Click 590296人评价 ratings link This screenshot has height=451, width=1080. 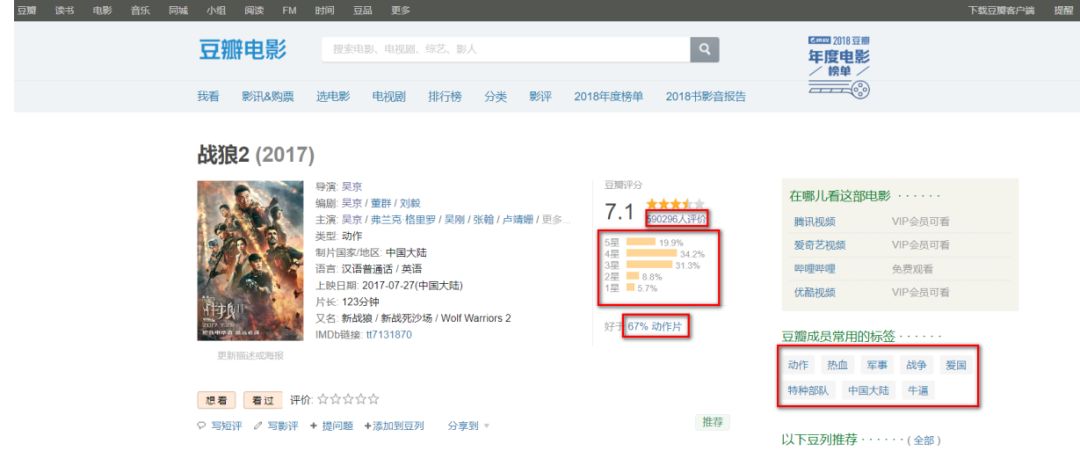[x=676, y=218]
